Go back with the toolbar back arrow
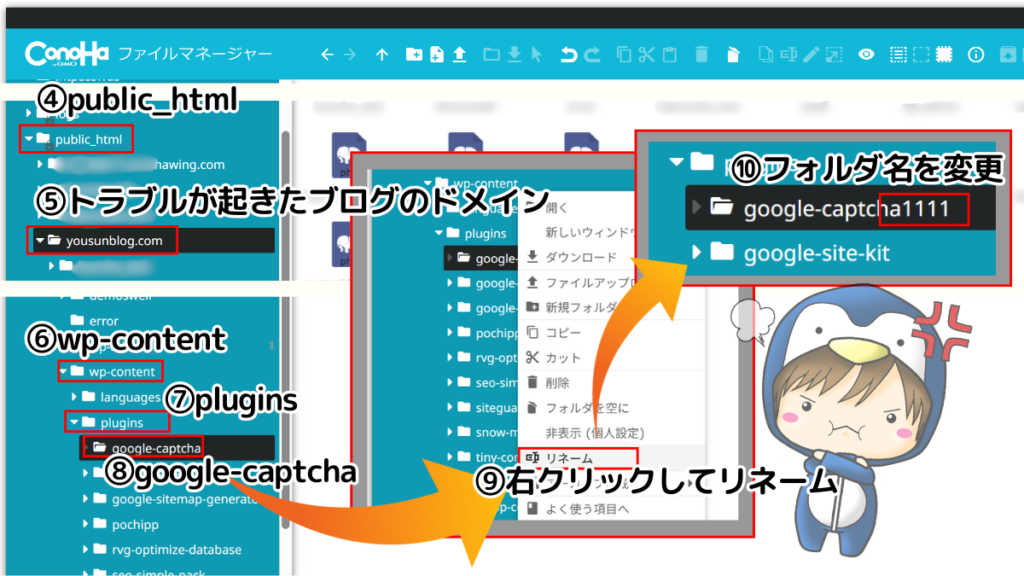The height and width of the screenshot is (576, 1024). [327, 55]
